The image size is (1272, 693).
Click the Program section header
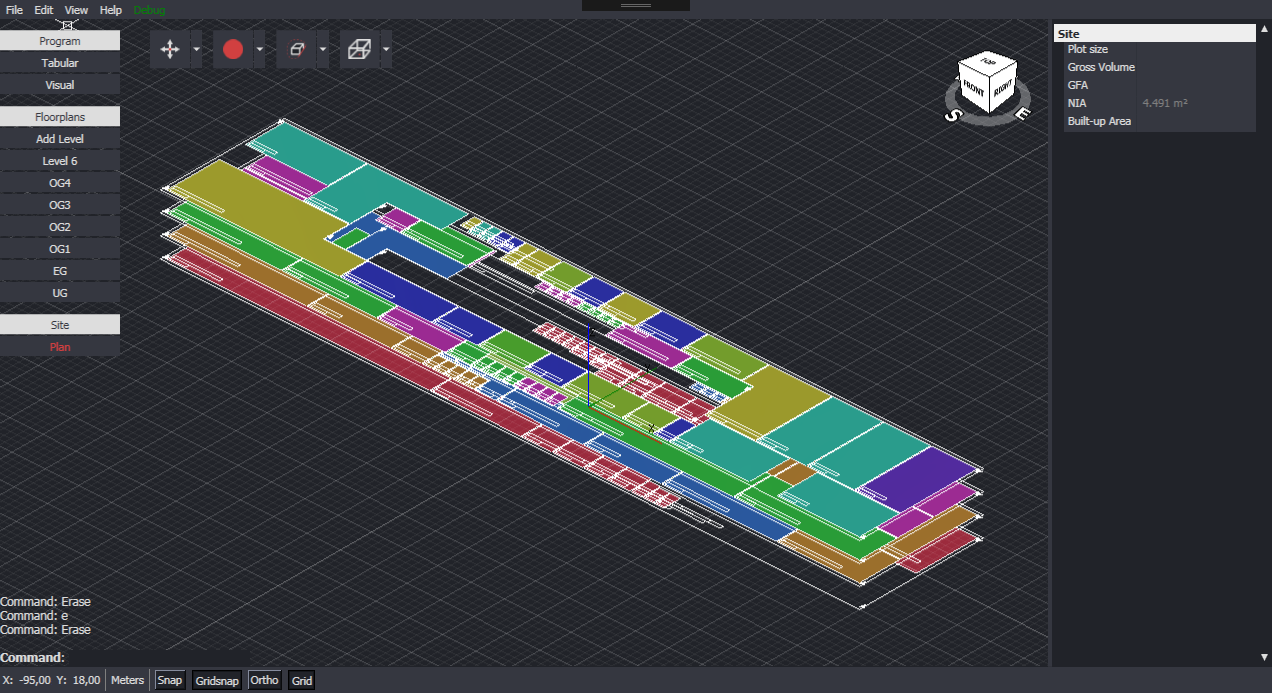(60, 41)
